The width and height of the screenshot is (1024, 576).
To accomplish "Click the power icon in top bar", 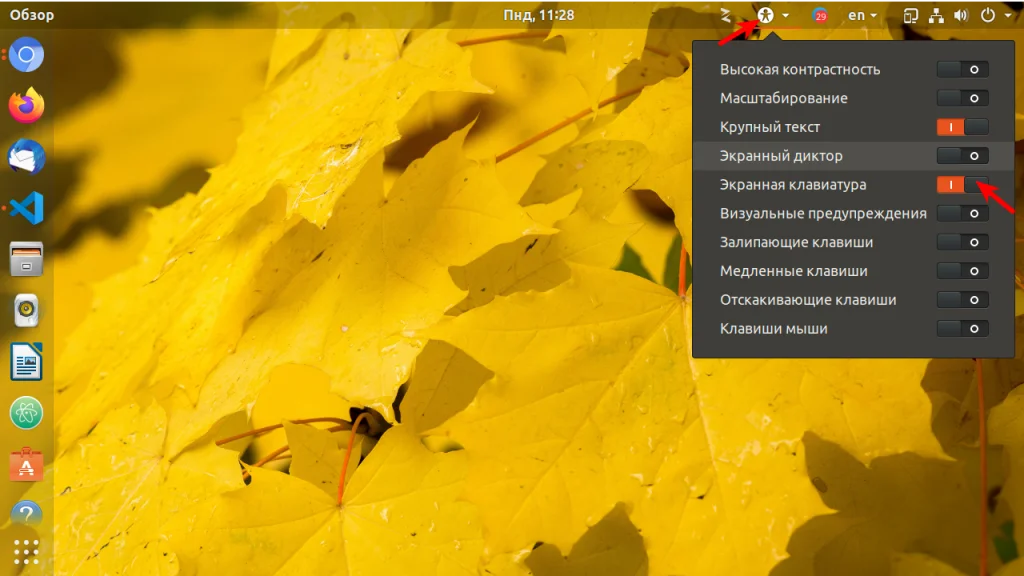I will click(987, 14).
